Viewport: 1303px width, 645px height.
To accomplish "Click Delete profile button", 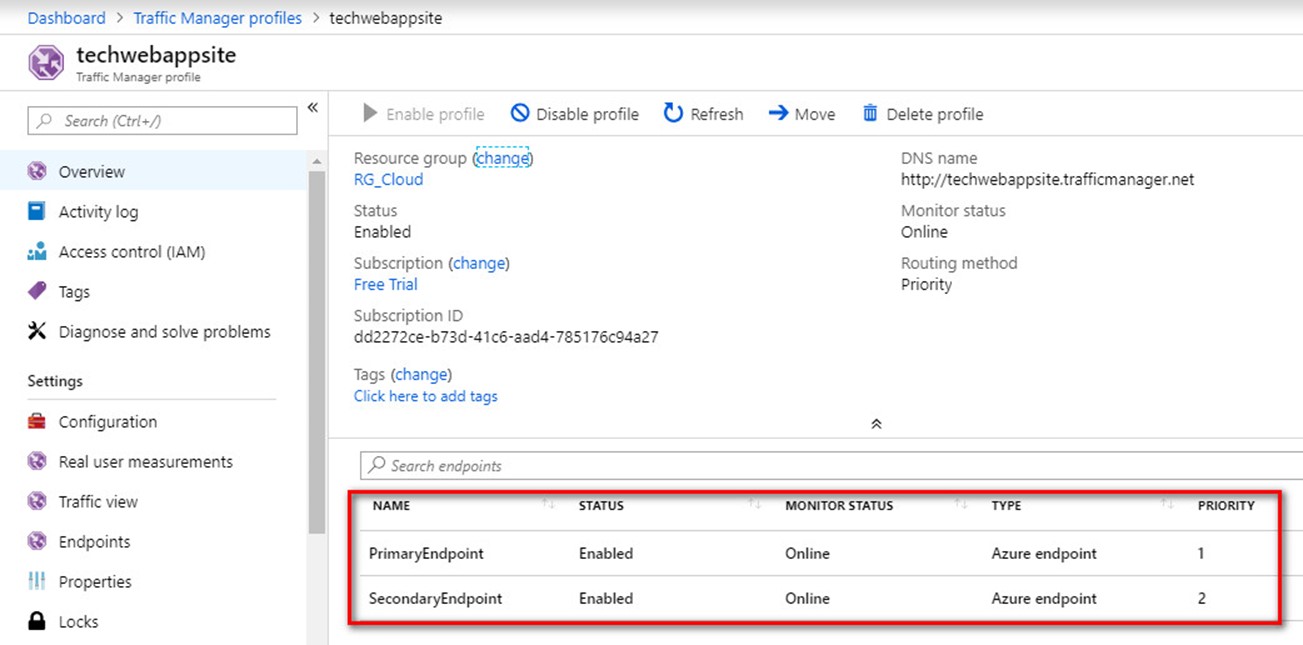I will tap(922, 114).
